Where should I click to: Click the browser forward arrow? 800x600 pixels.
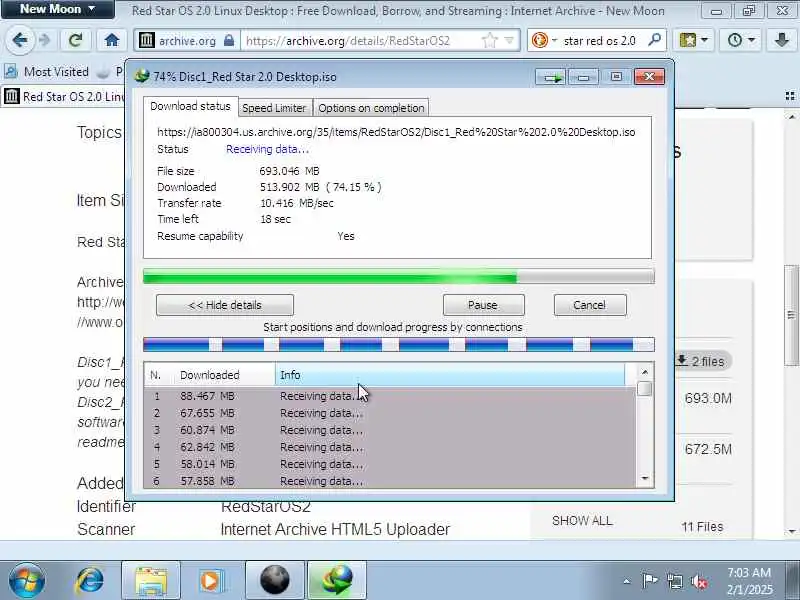[45, 40]
